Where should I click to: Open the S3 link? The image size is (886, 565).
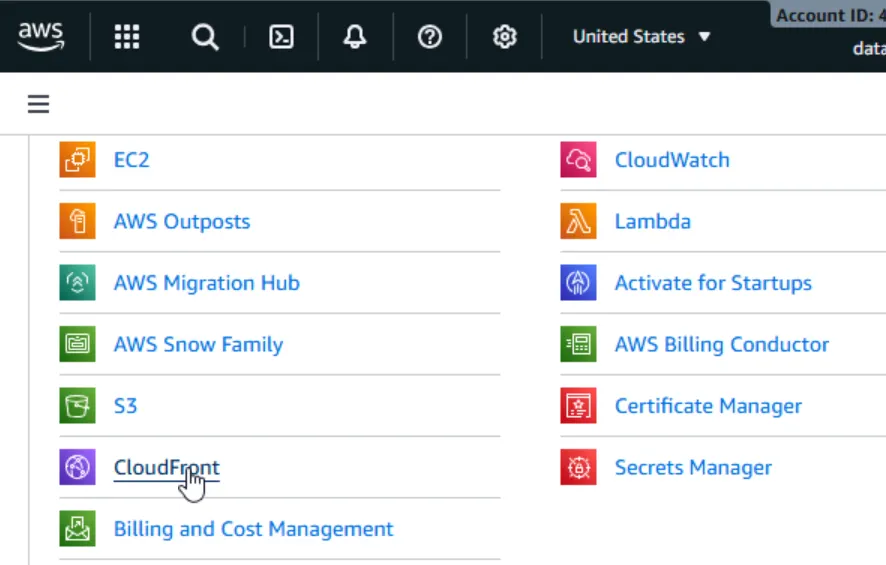pyautogui.click(x=125, y=406)
